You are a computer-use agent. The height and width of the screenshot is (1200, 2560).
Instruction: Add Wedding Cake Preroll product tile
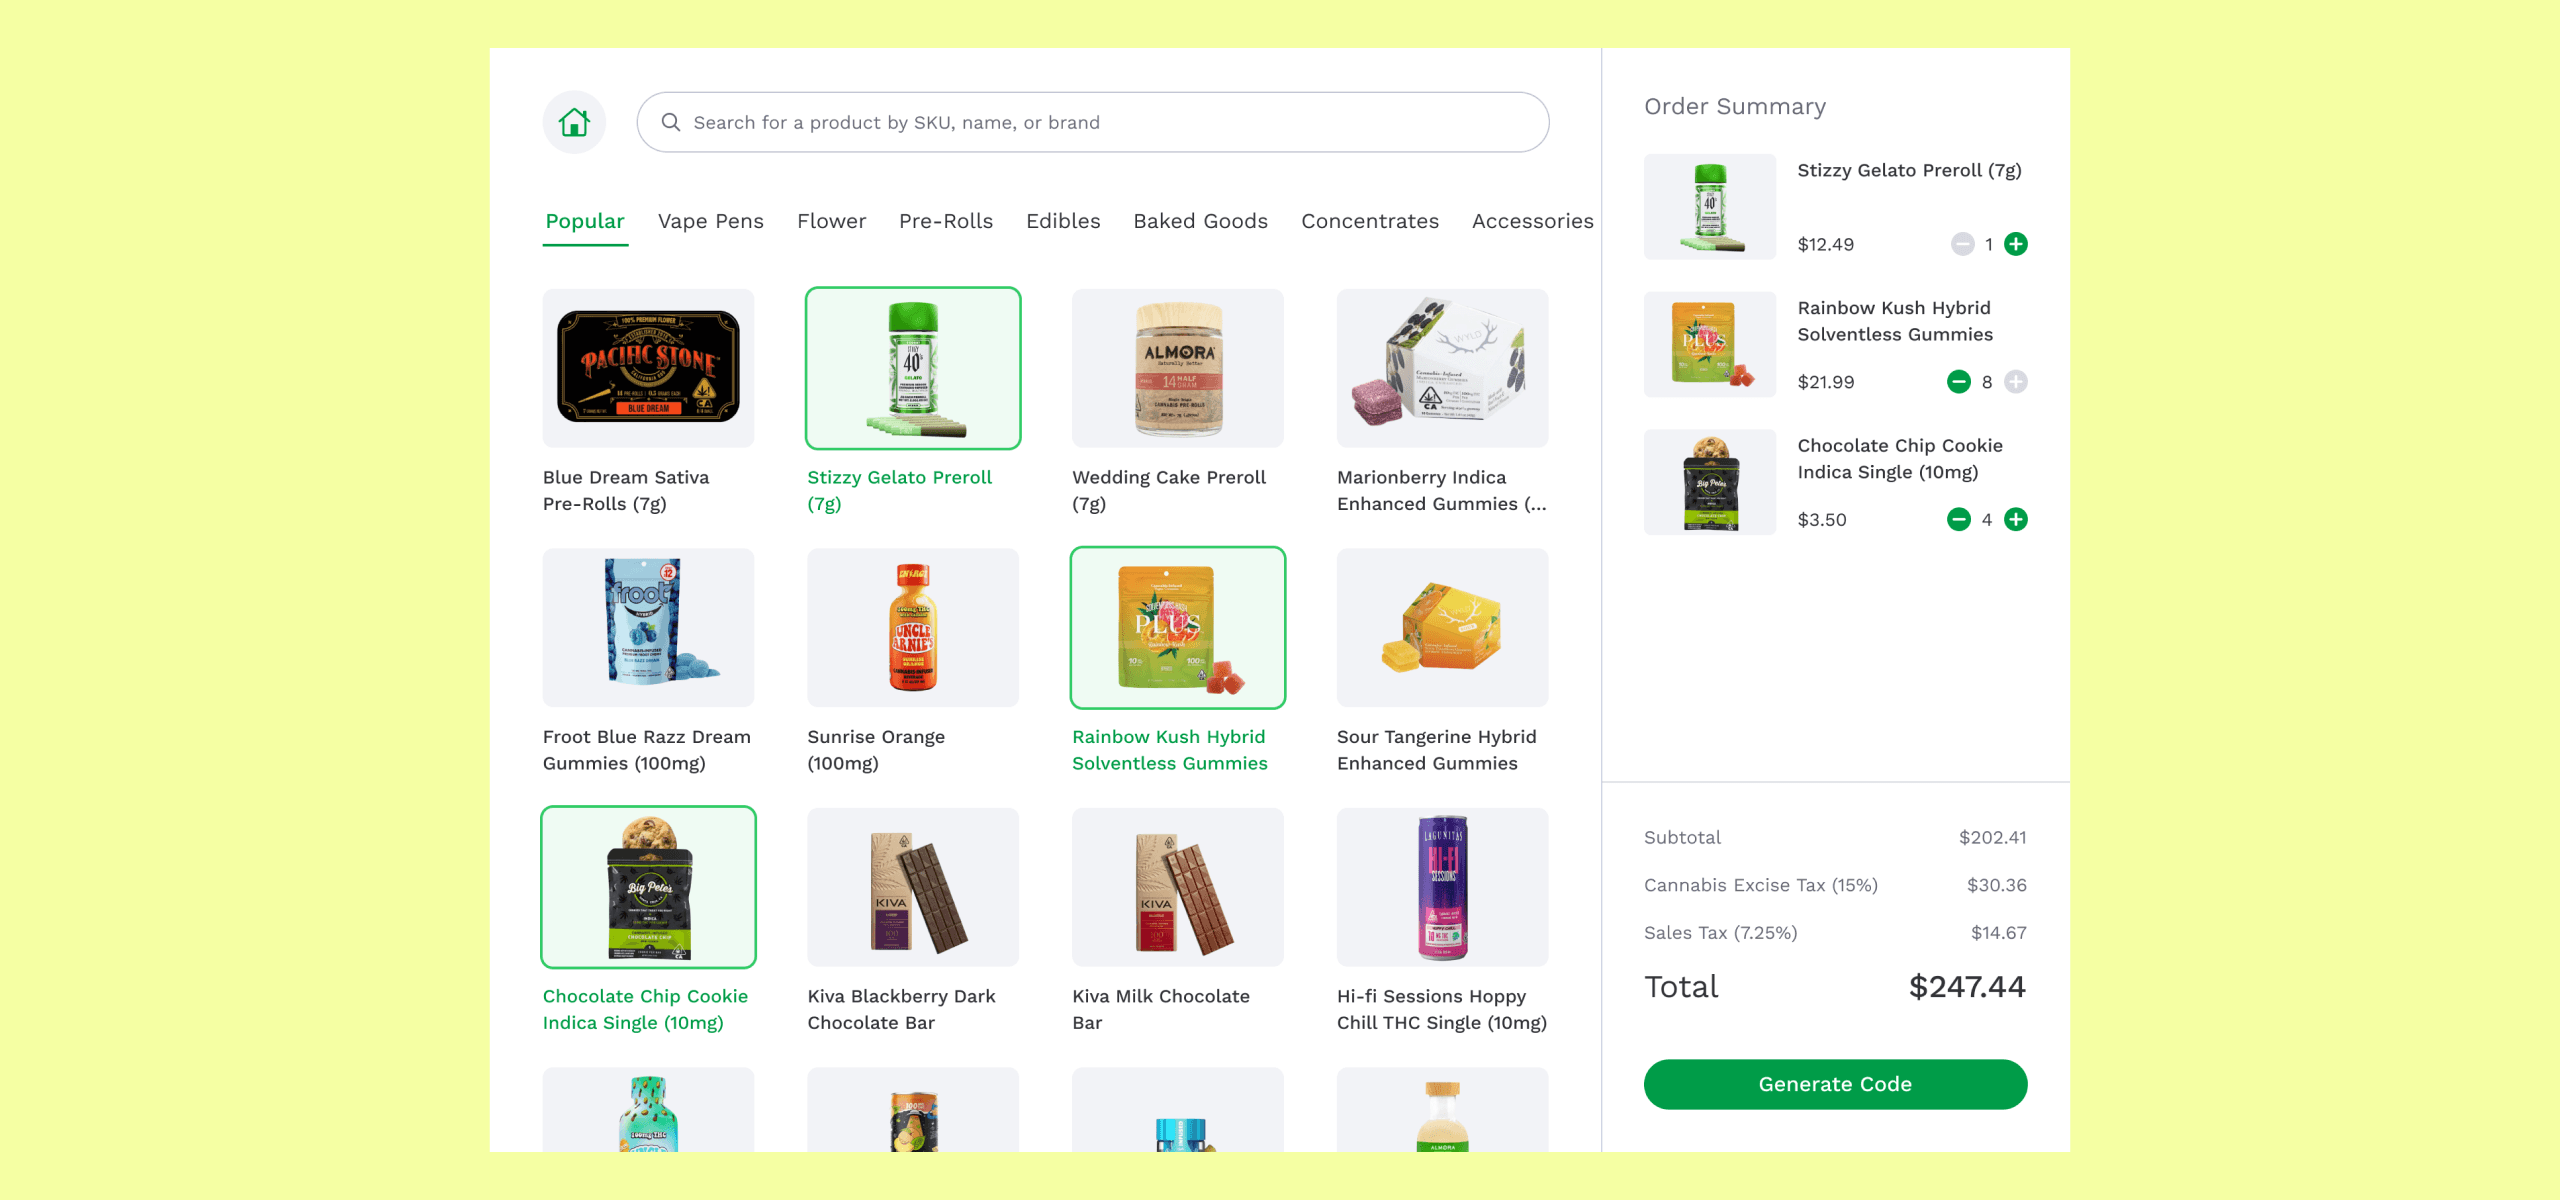pos(1177,404)
